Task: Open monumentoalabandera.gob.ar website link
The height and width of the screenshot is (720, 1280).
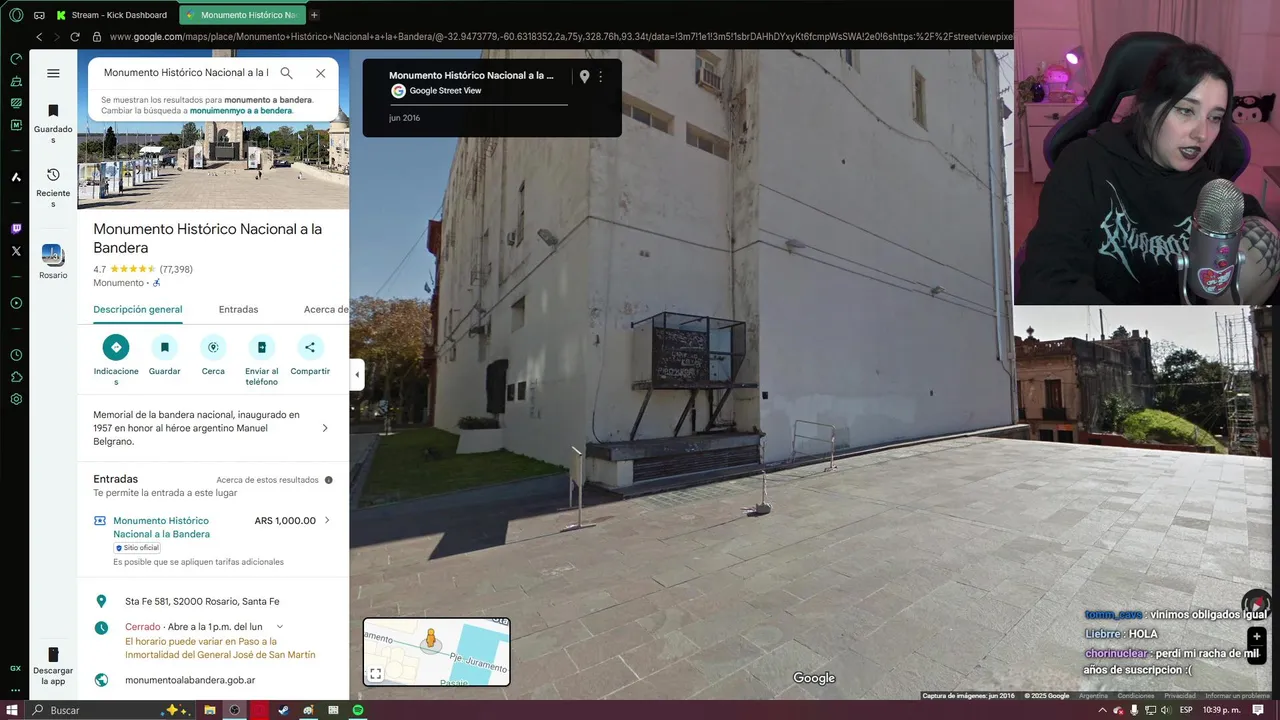Action: (x=190, y=680)
